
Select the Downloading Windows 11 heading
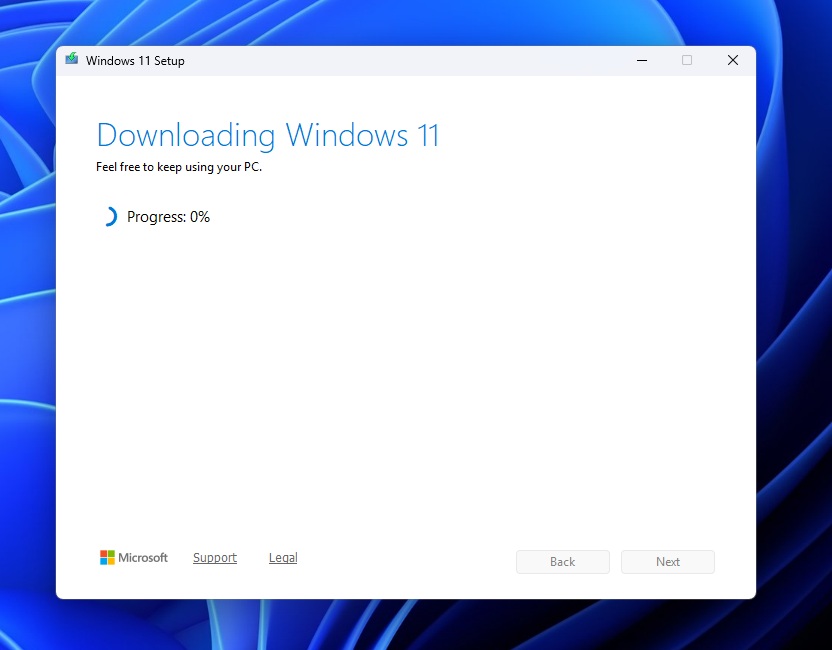(267, 135)
